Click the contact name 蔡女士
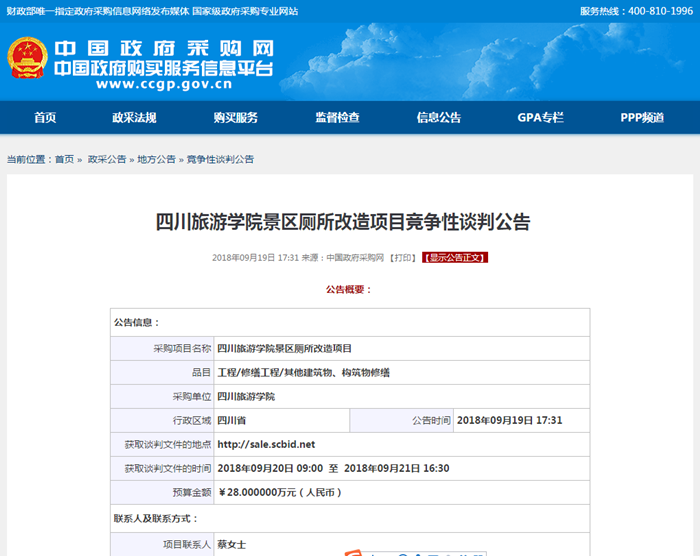This screenshot has width=700, height=556. pyautogui.click(x=231, y=544)
